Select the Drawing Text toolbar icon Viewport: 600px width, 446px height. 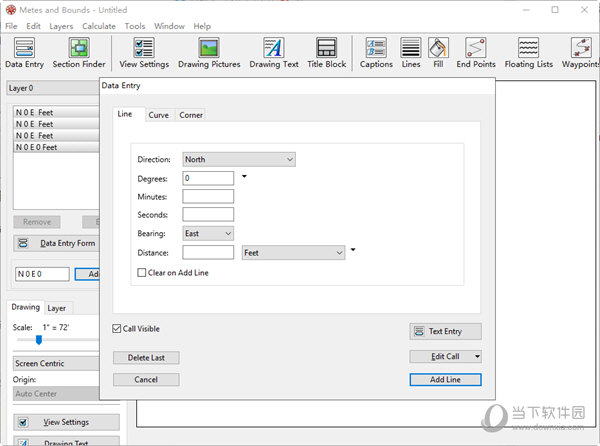coord(274,53)
